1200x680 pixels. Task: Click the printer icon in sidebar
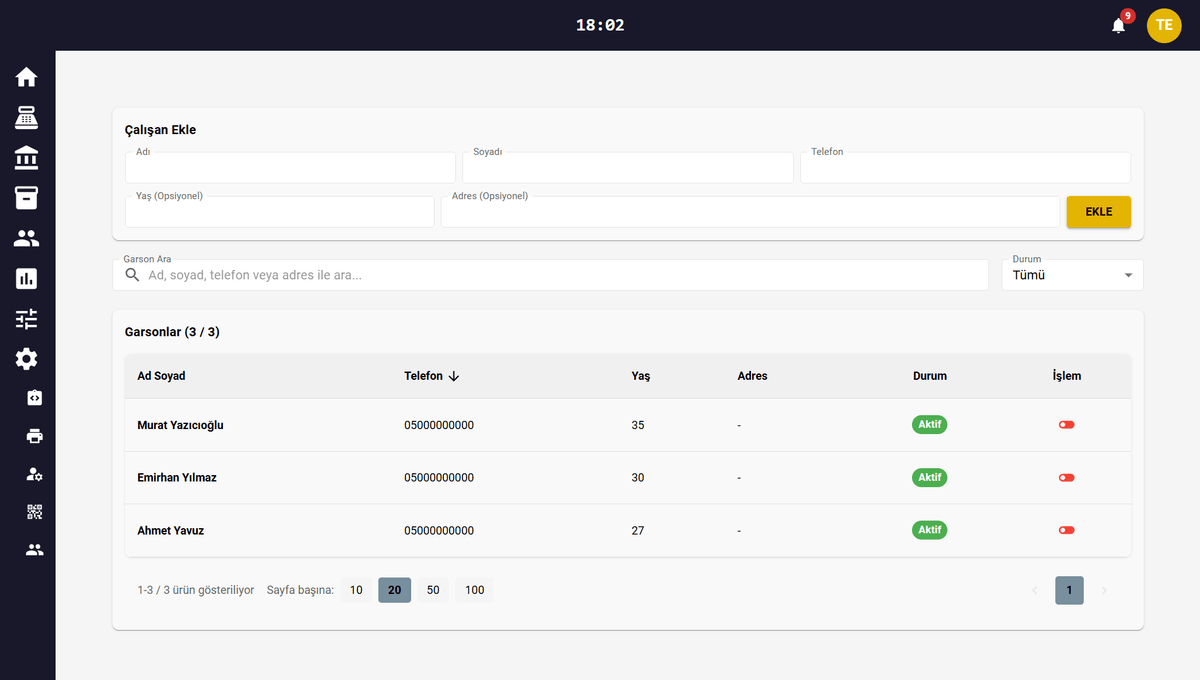(35, 436)
